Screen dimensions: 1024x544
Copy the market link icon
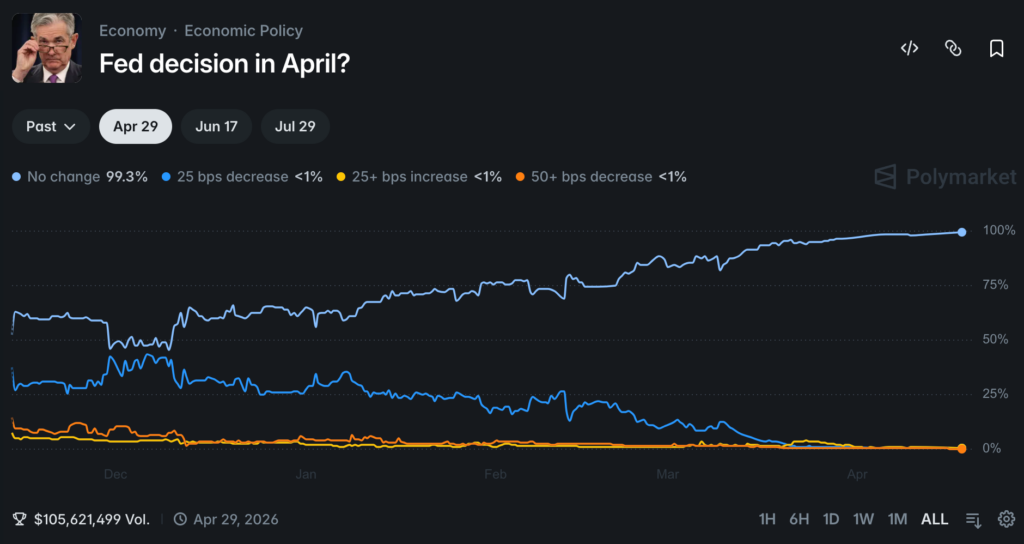953,48
